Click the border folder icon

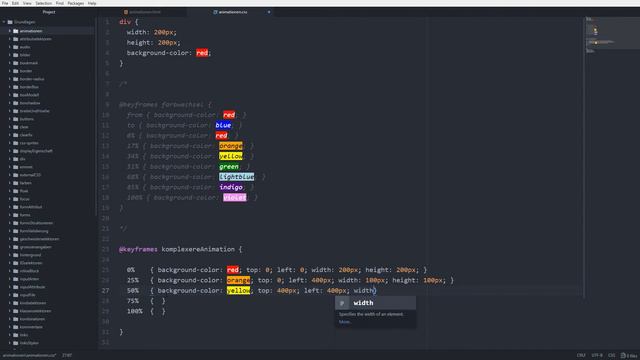(x=16, y=71)
